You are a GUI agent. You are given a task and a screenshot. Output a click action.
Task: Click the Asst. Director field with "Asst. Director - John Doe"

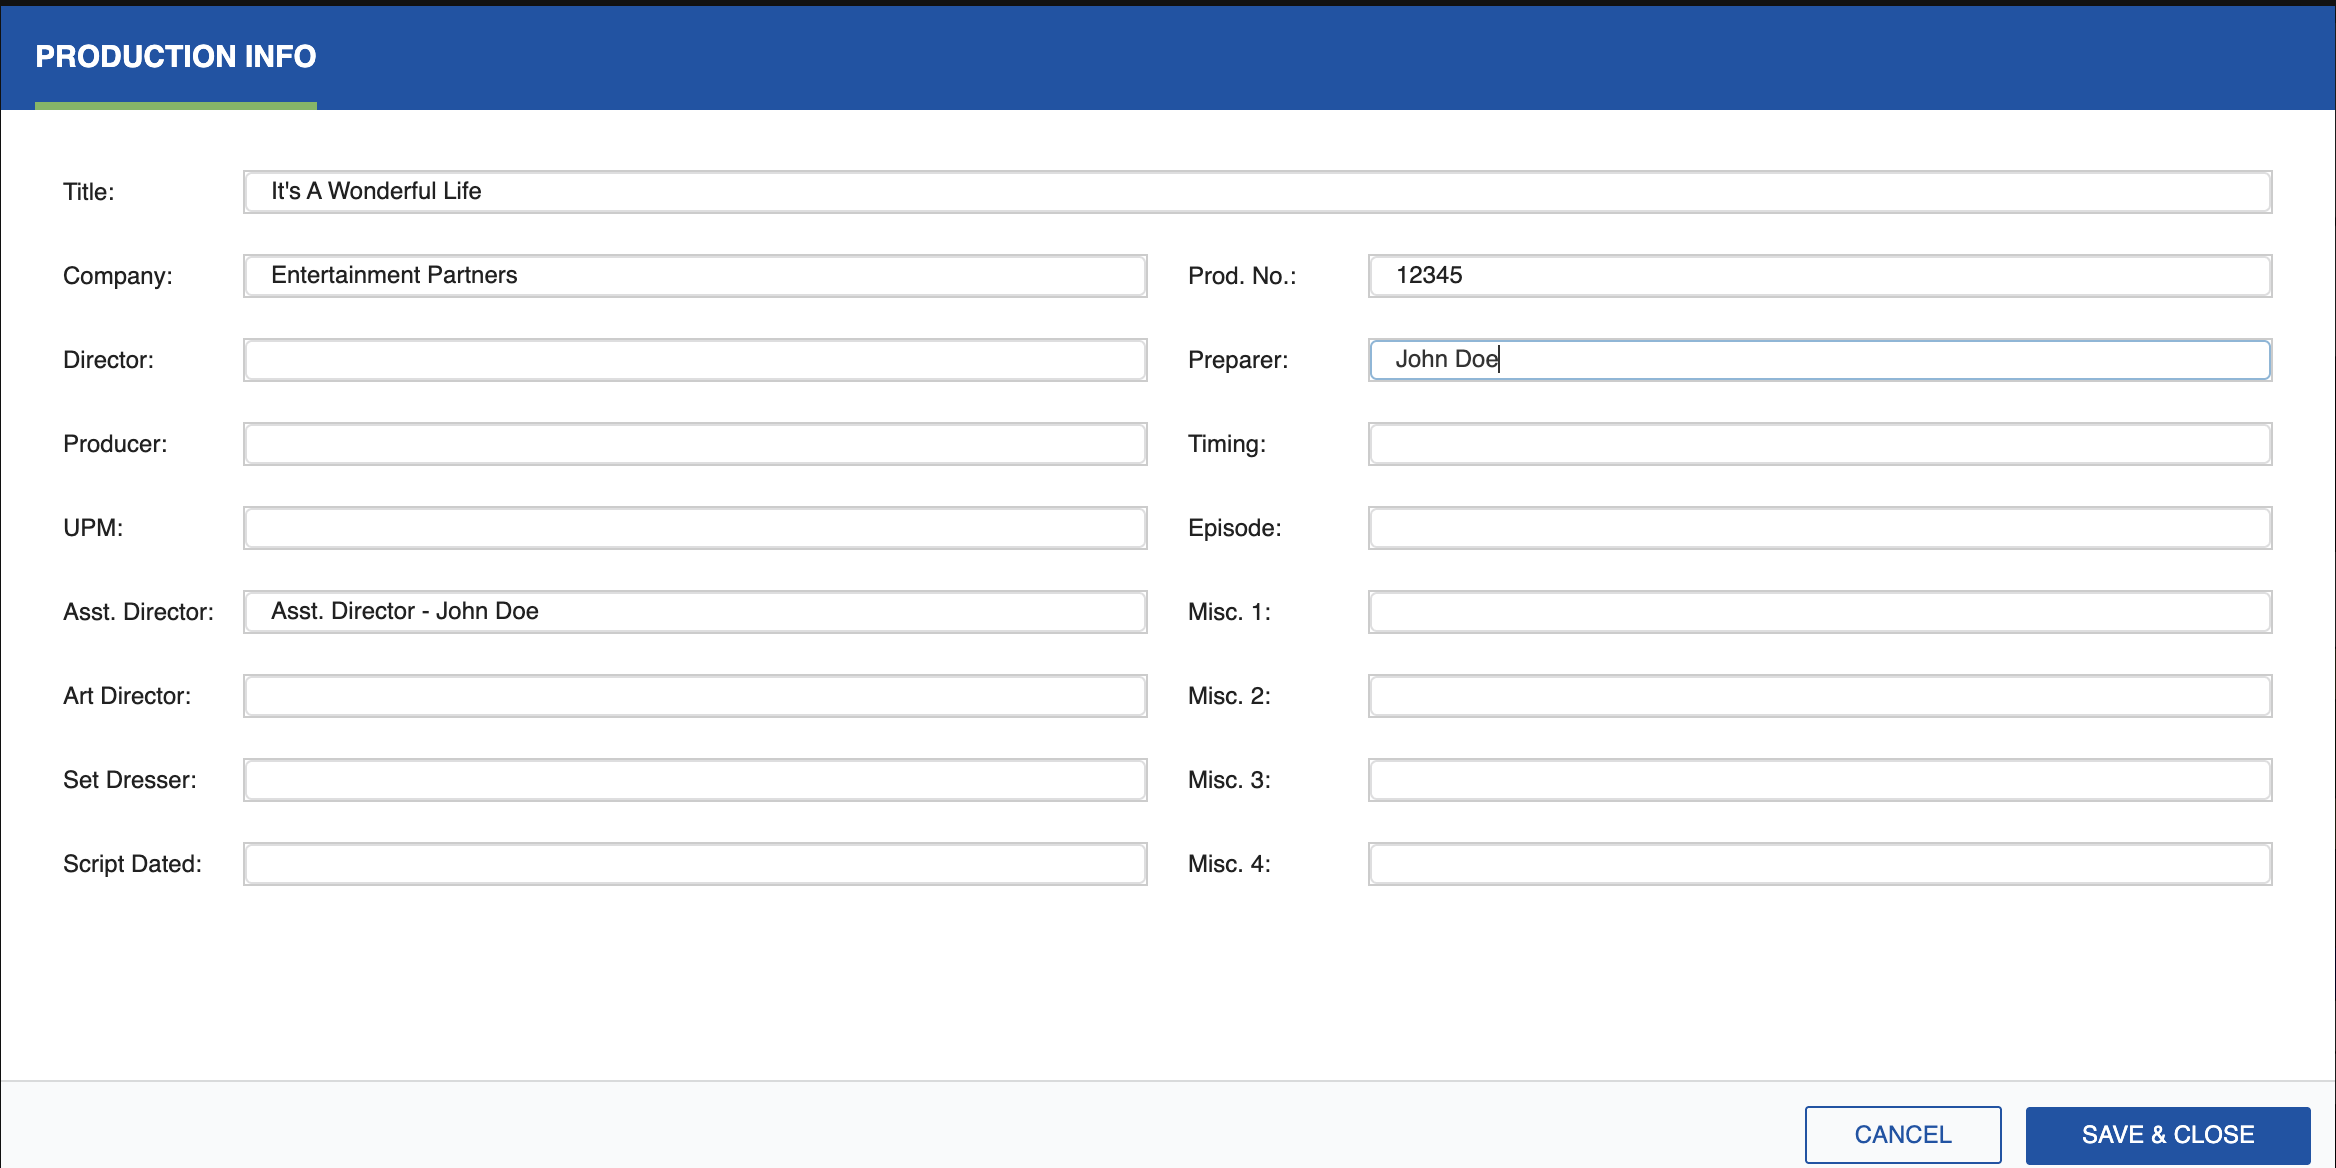(x=694, y=611)
